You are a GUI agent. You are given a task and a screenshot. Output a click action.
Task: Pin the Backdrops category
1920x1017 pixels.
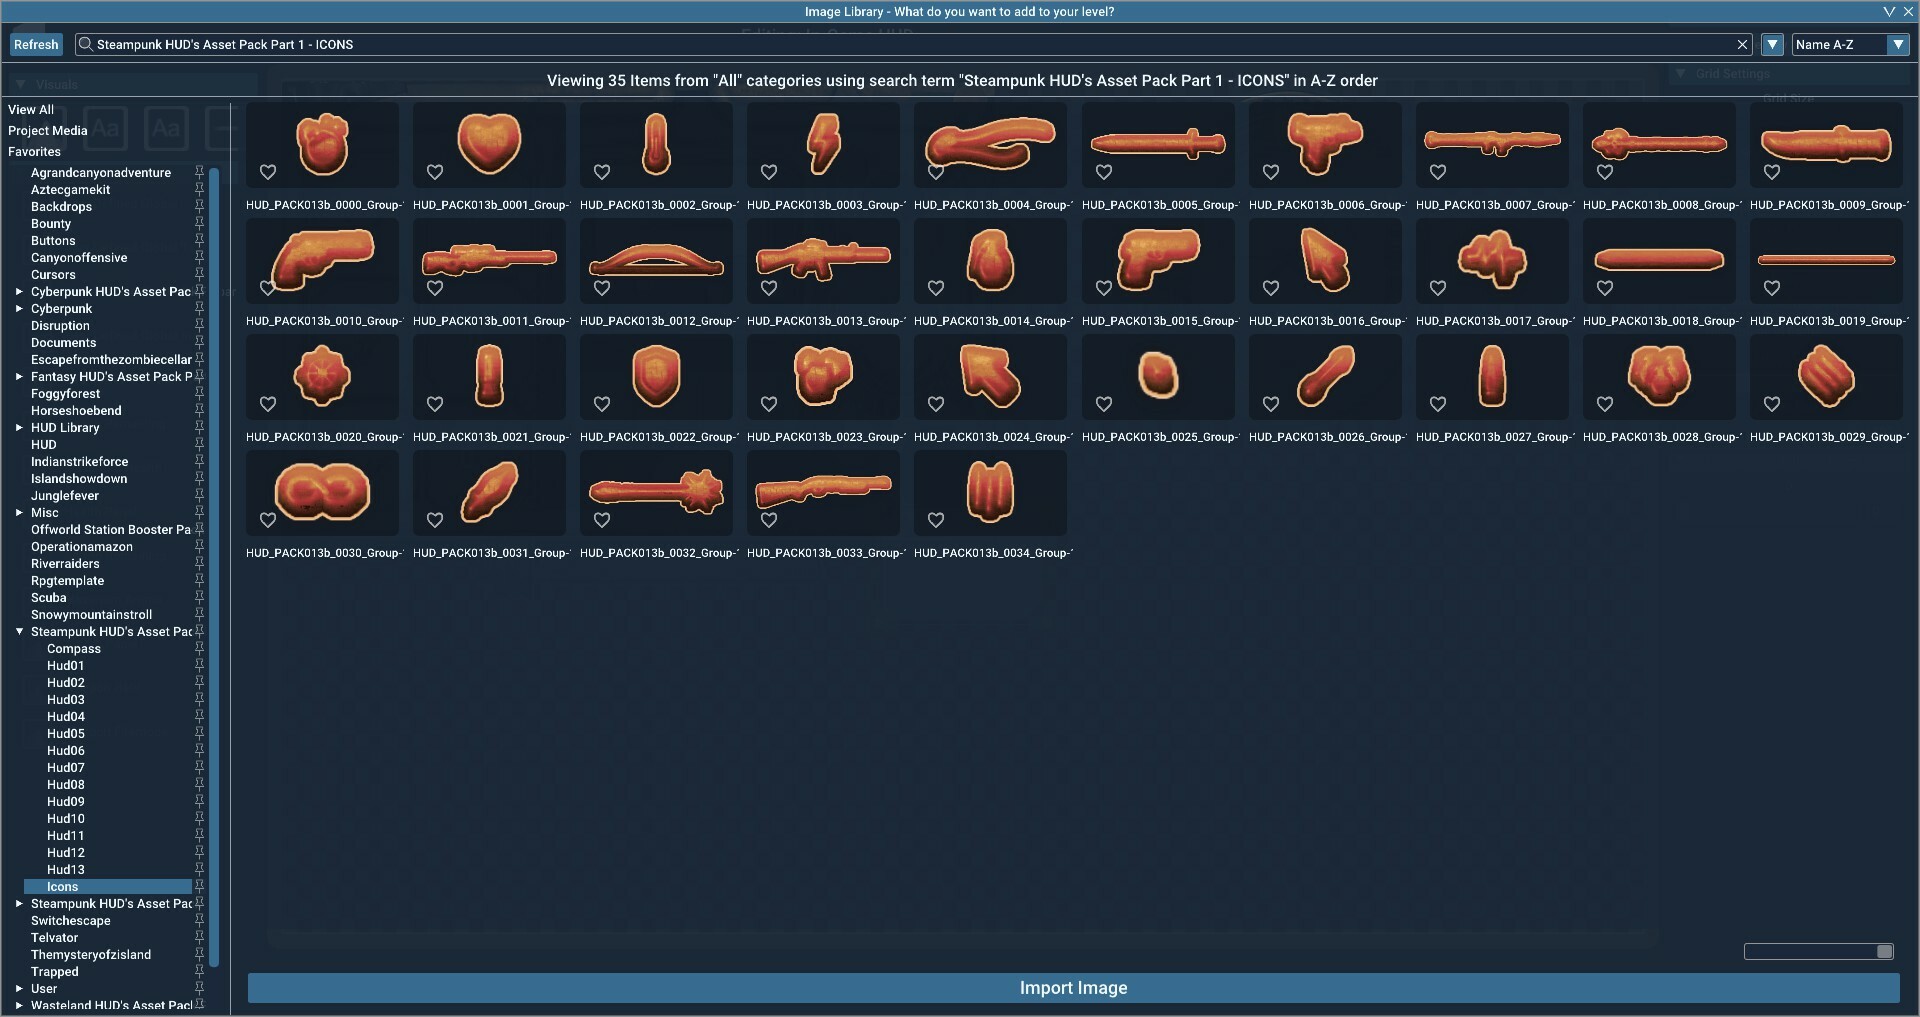(x=200, y=207)
